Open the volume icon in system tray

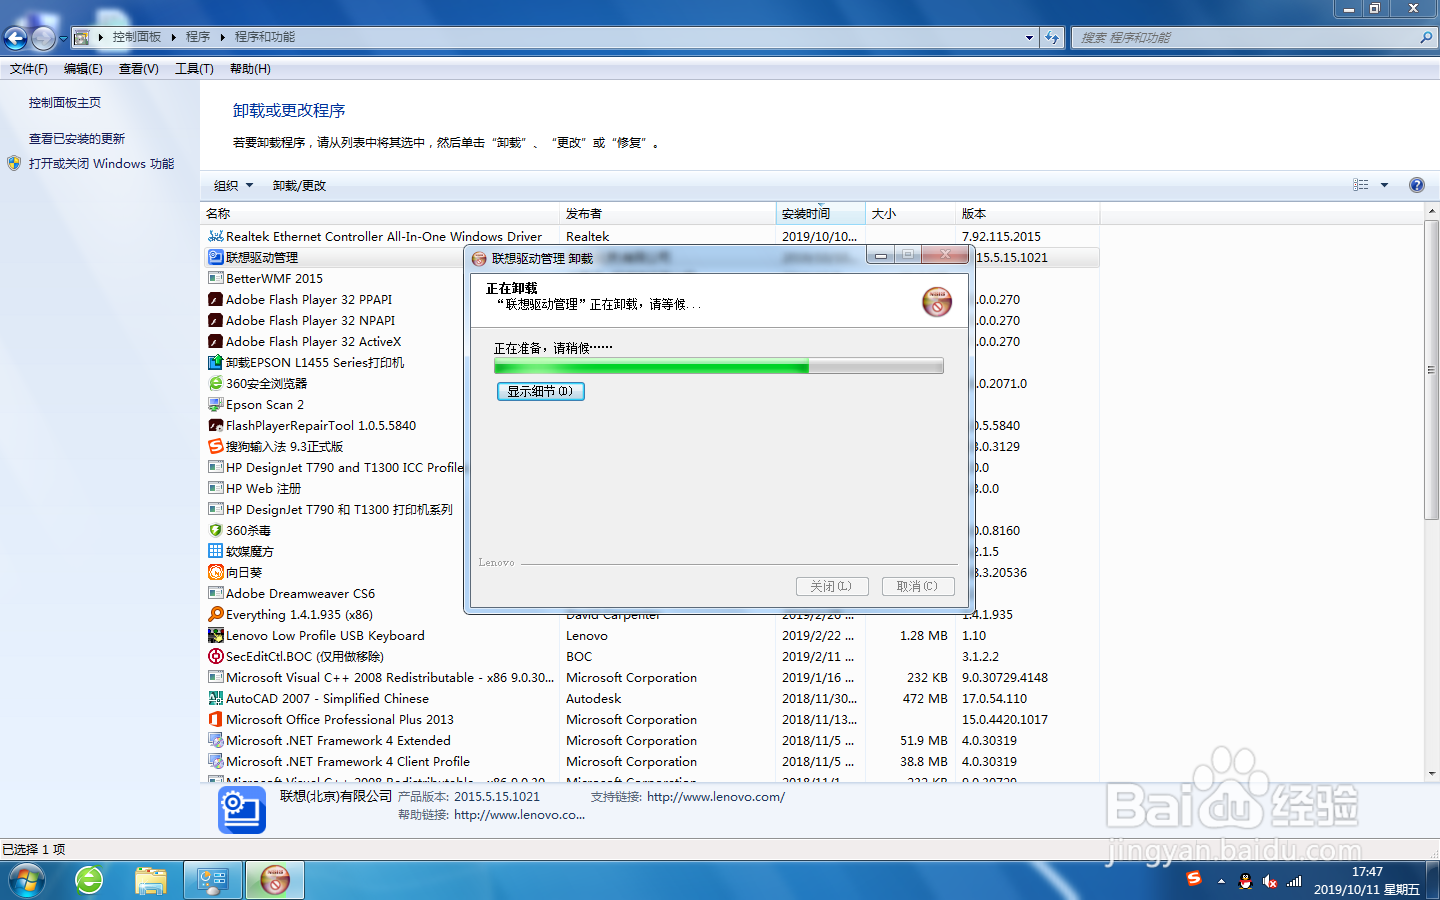(1272, 881)
